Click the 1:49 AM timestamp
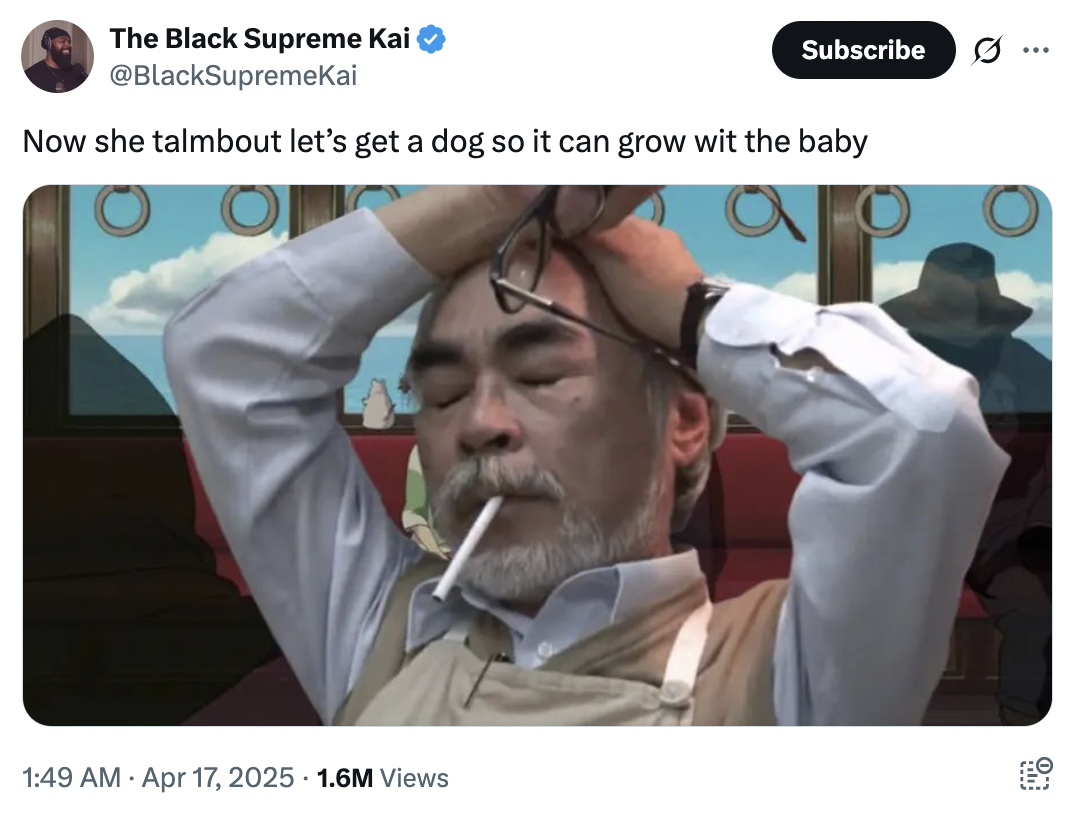 point(71,778)
